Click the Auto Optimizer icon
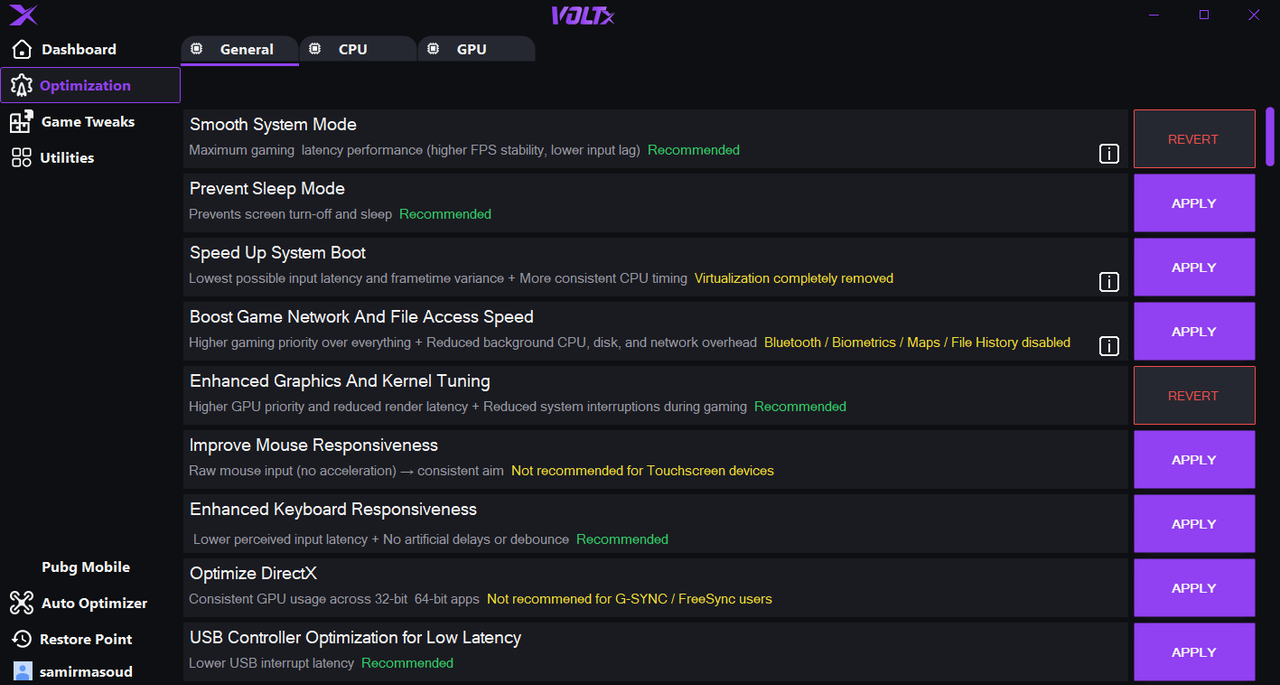 (21, 603)
